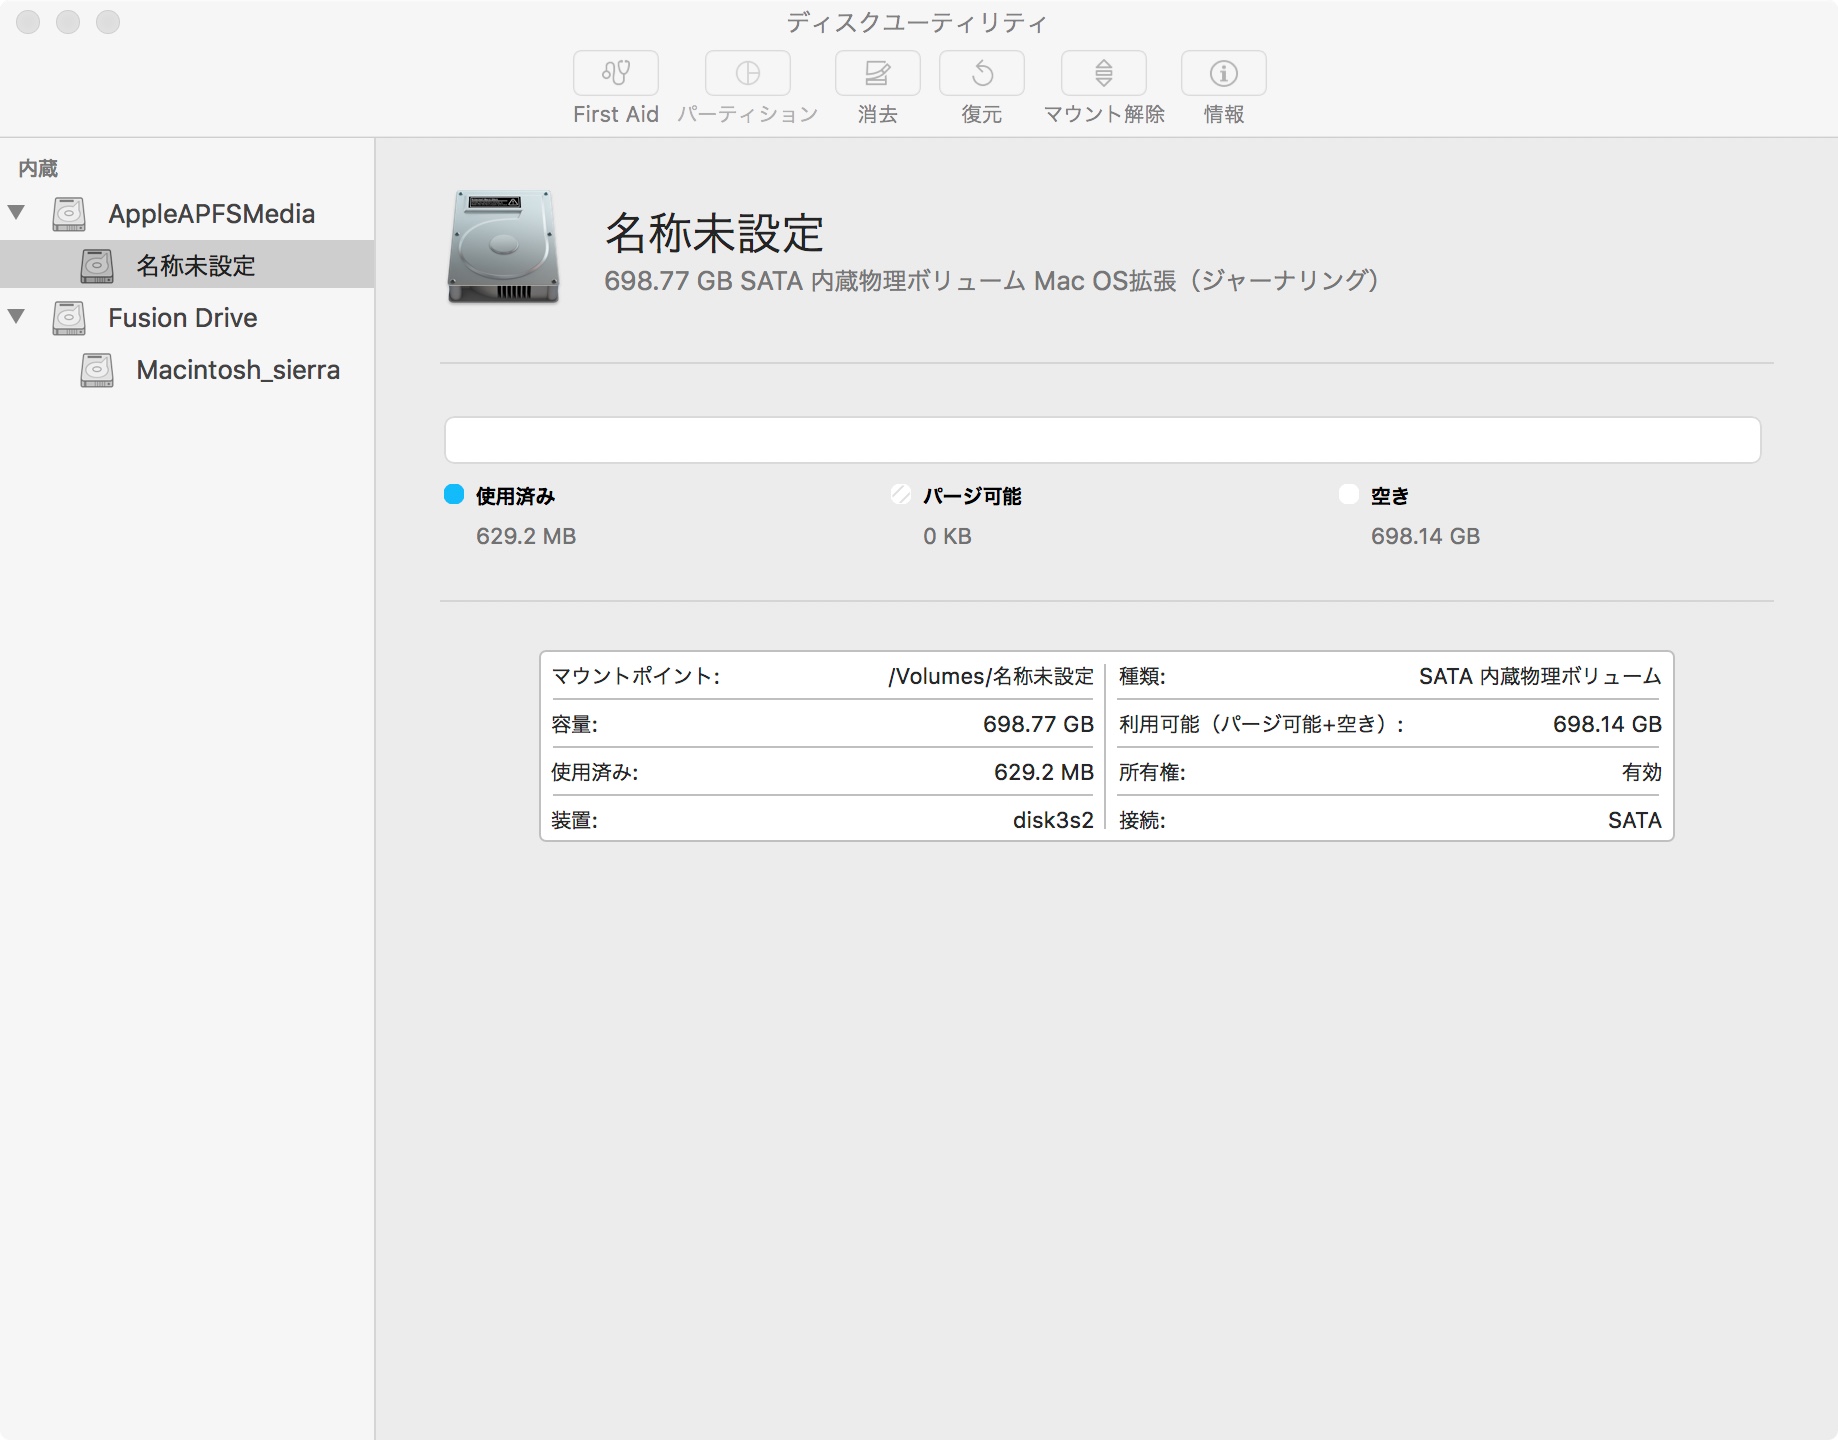Click the white 空き legend swatch

pos(1349,495)
